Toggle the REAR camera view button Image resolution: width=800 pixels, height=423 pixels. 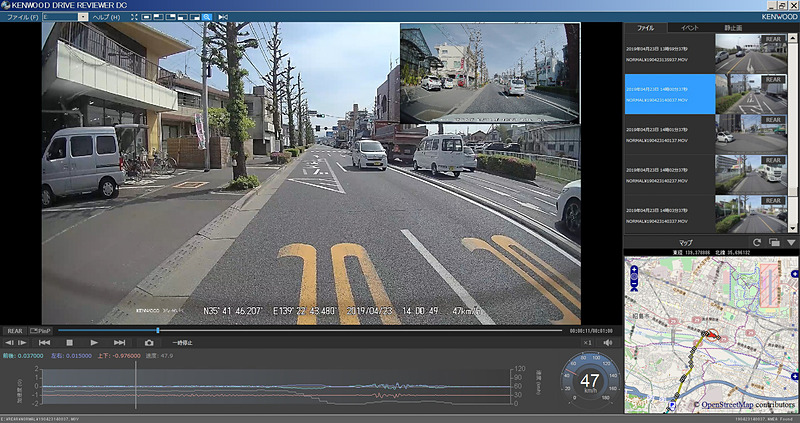[15, 331]
